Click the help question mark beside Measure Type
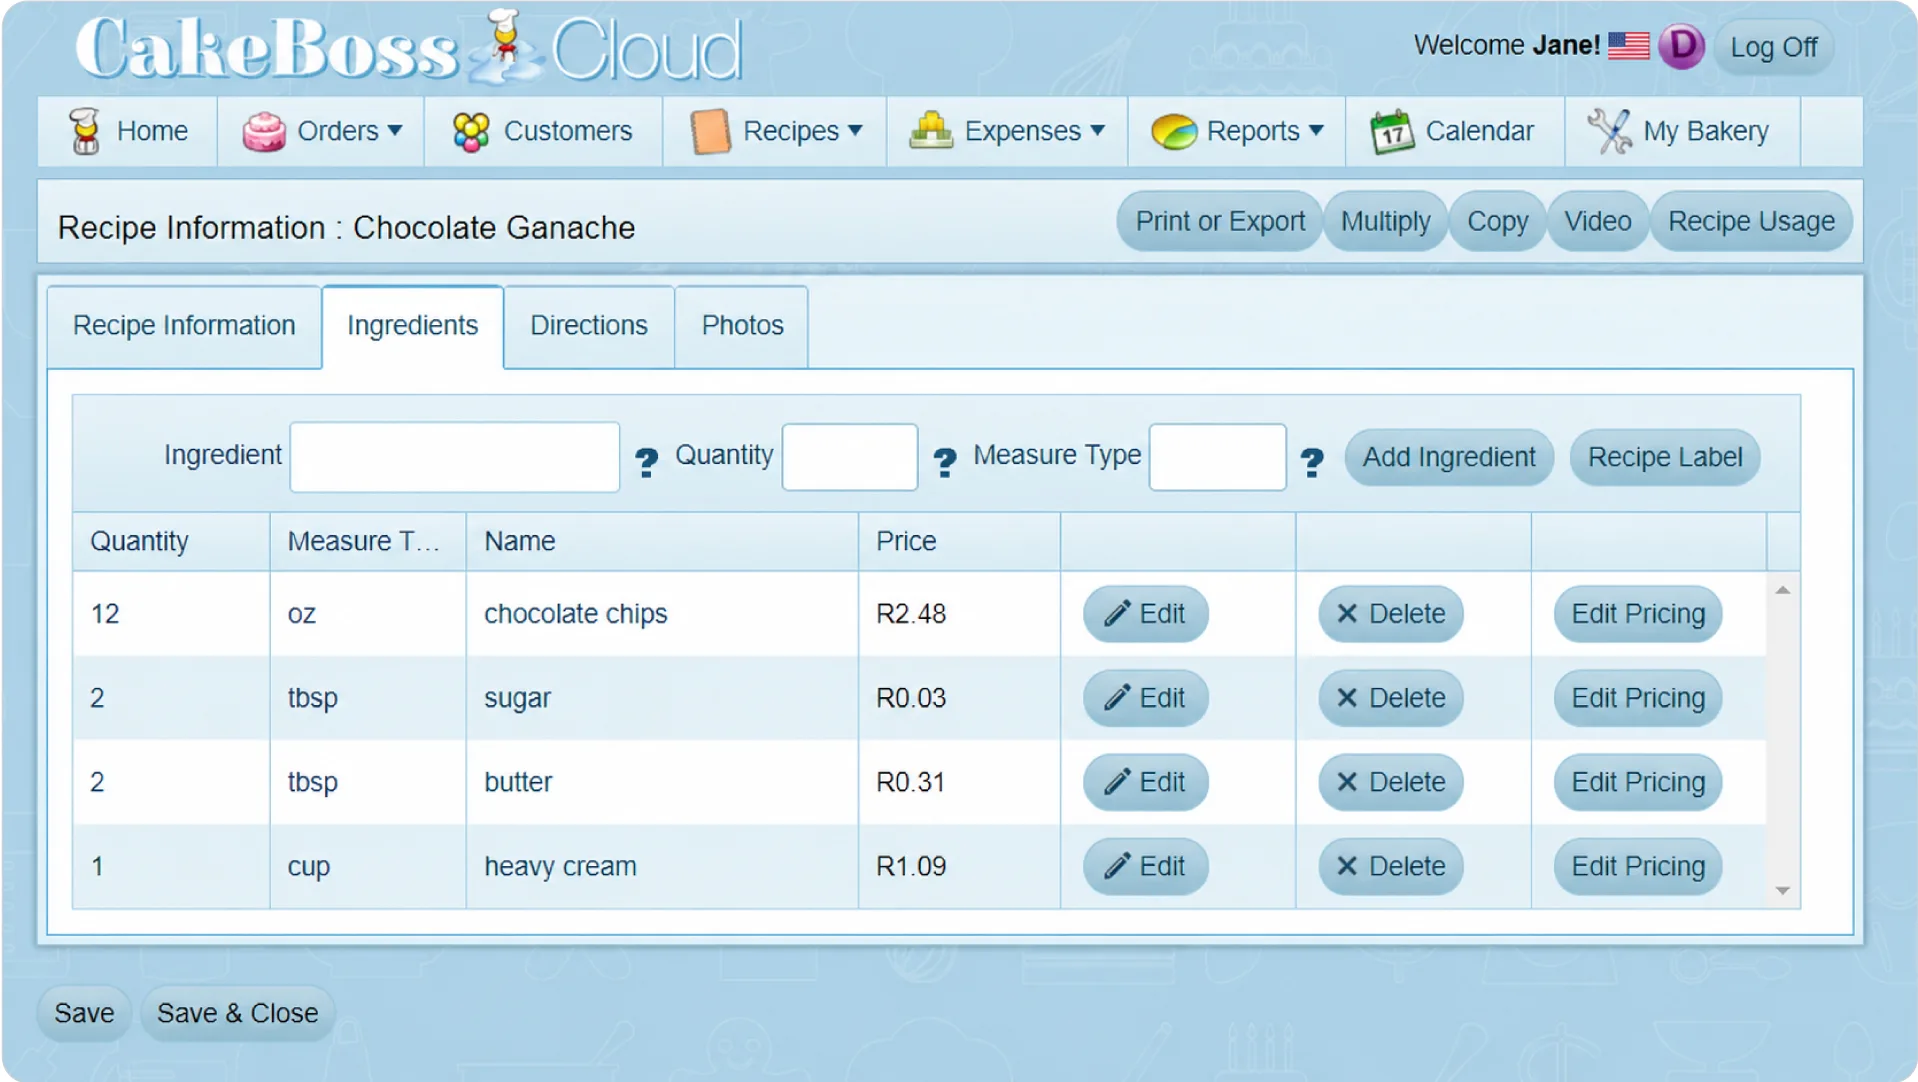The image size is (1918, 1082). pyautogui.click(x=1312, y=460)
